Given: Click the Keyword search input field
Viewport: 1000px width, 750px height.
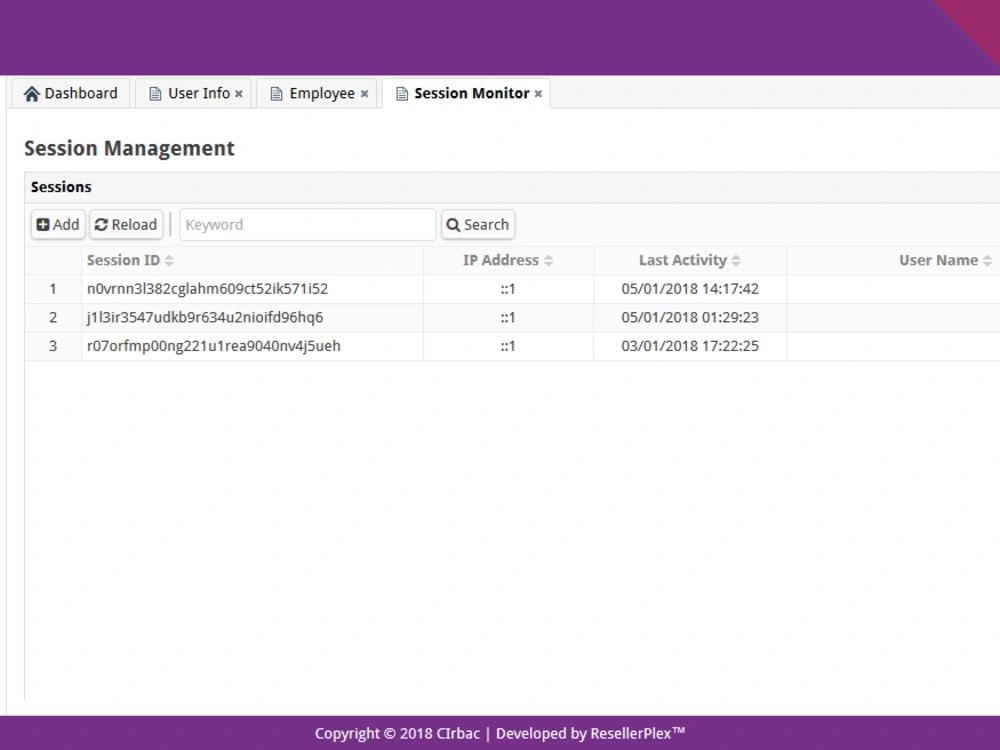Looking at the screenshot, I should (x=307, y=224).
